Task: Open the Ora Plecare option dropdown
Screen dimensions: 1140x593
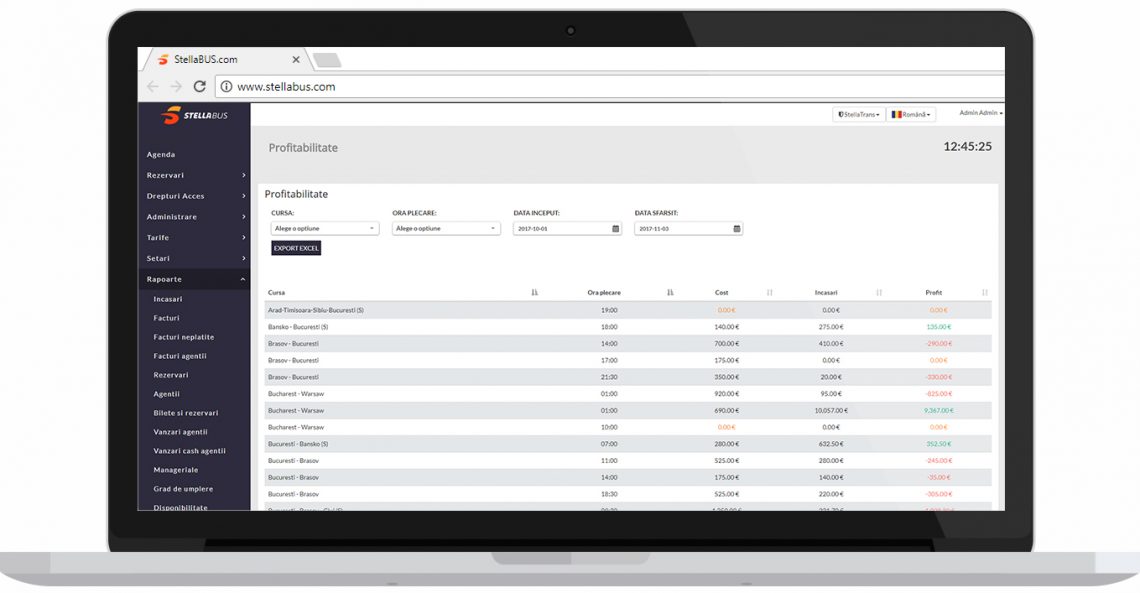Action: pyautogui.click(x=446, y=228)
